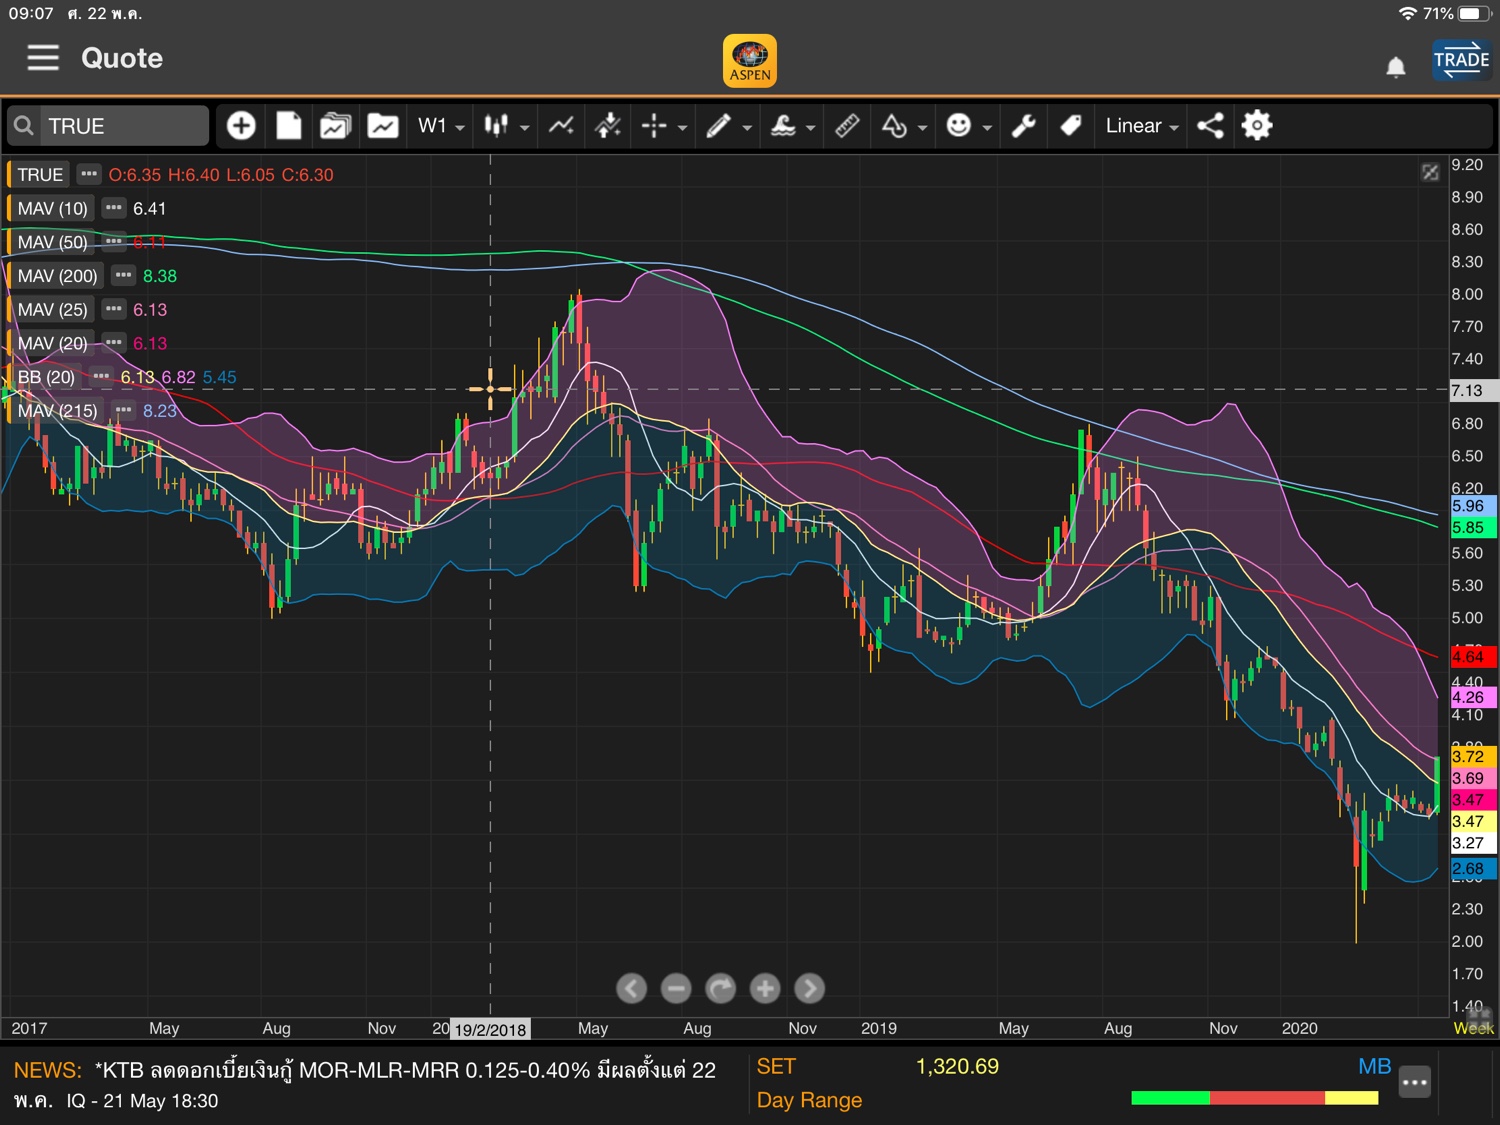Expand the W1 timeframe dropdown
This screenshot has height=1125, width=1500.
(441, 126)
